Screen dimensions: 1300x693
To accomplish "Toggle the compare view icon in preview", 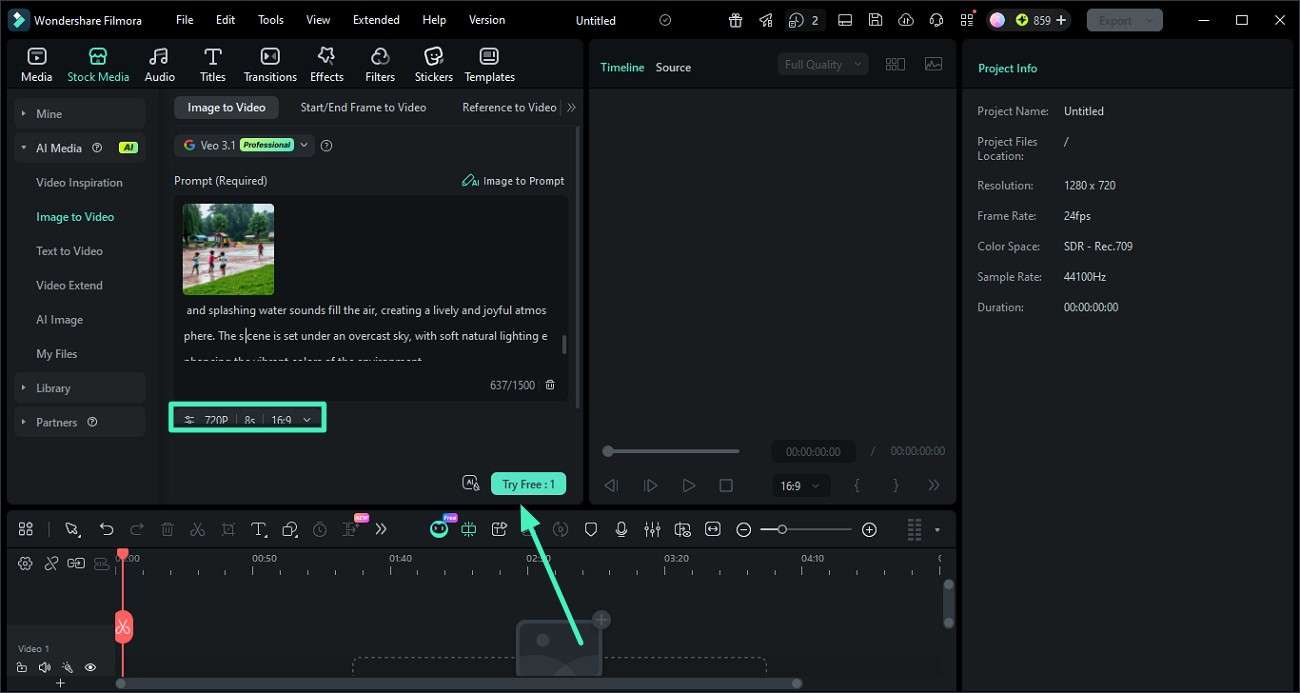I will (895, 64).
